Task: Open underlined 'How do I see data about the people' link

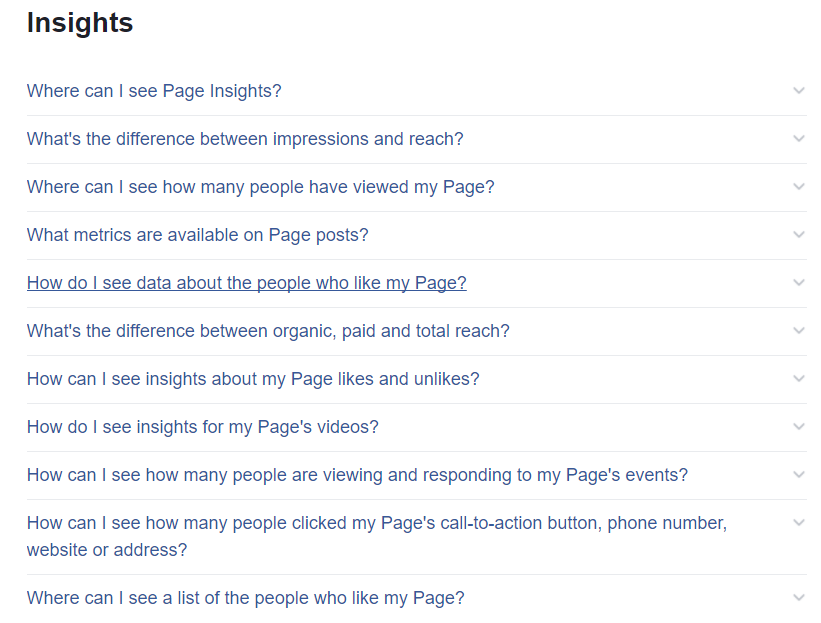Action: [246, 283]
